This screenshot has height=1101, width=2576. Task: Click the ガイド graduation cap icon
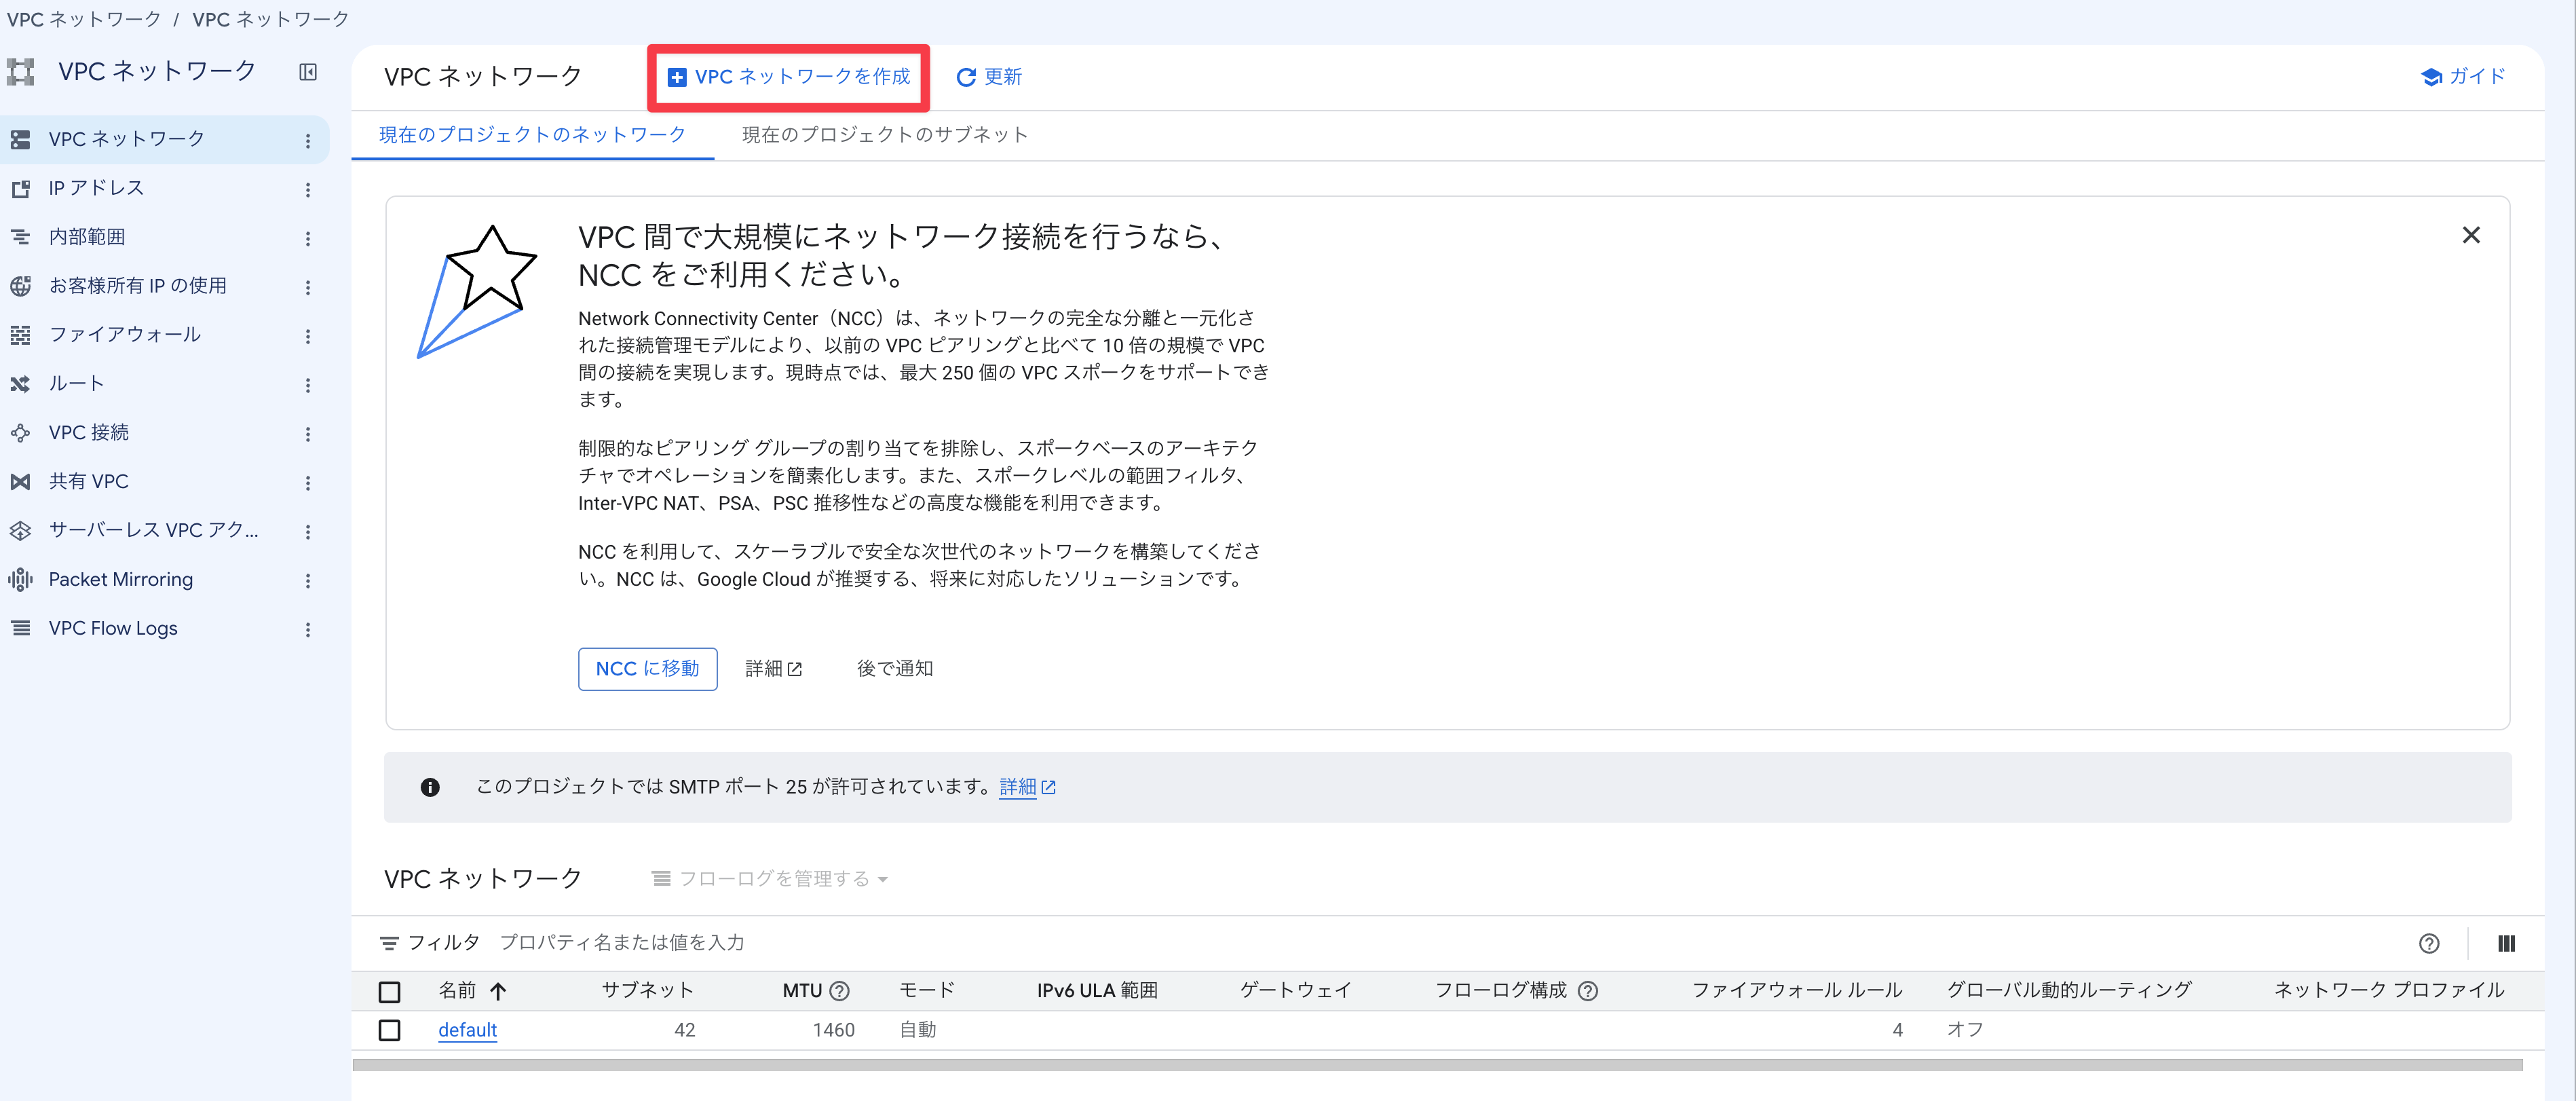point(2431,77)
